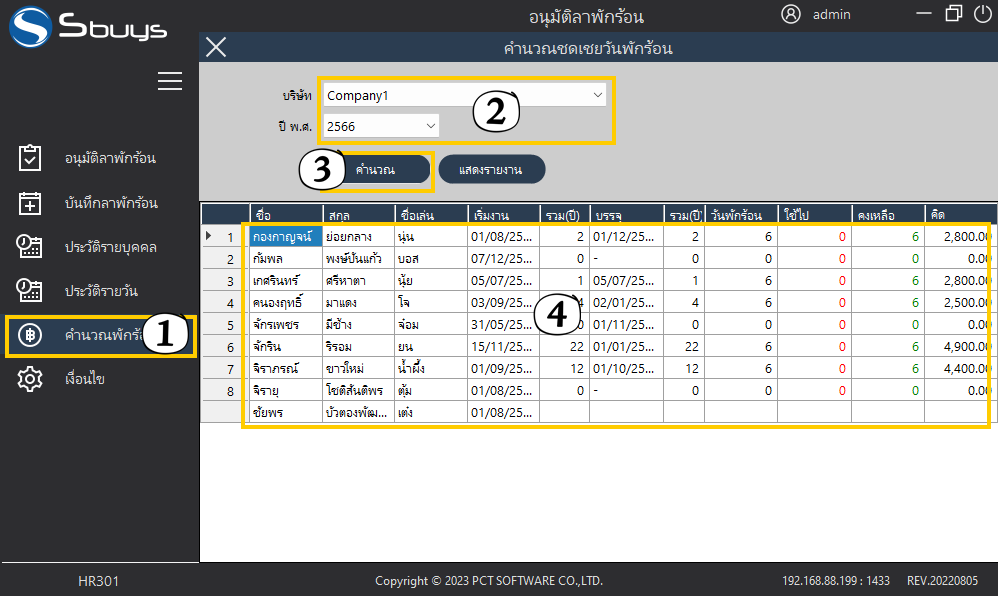998x596 pixels.
Task: Expand the บริษัท Company1 dropdown
Action: (x=598, y=95)
